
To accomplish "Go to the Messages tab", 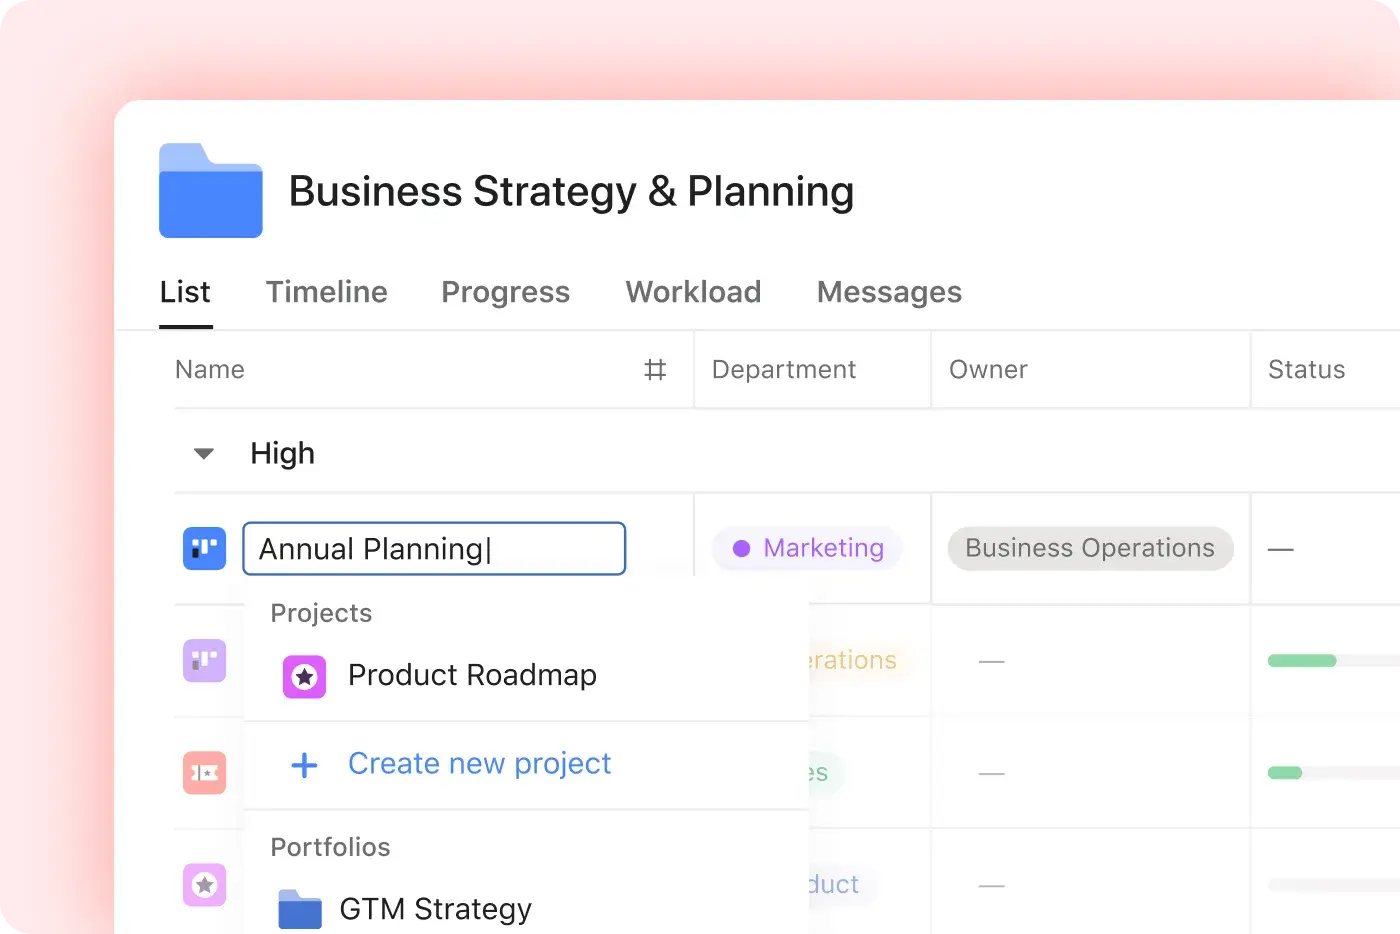I will tap(890, 292).
